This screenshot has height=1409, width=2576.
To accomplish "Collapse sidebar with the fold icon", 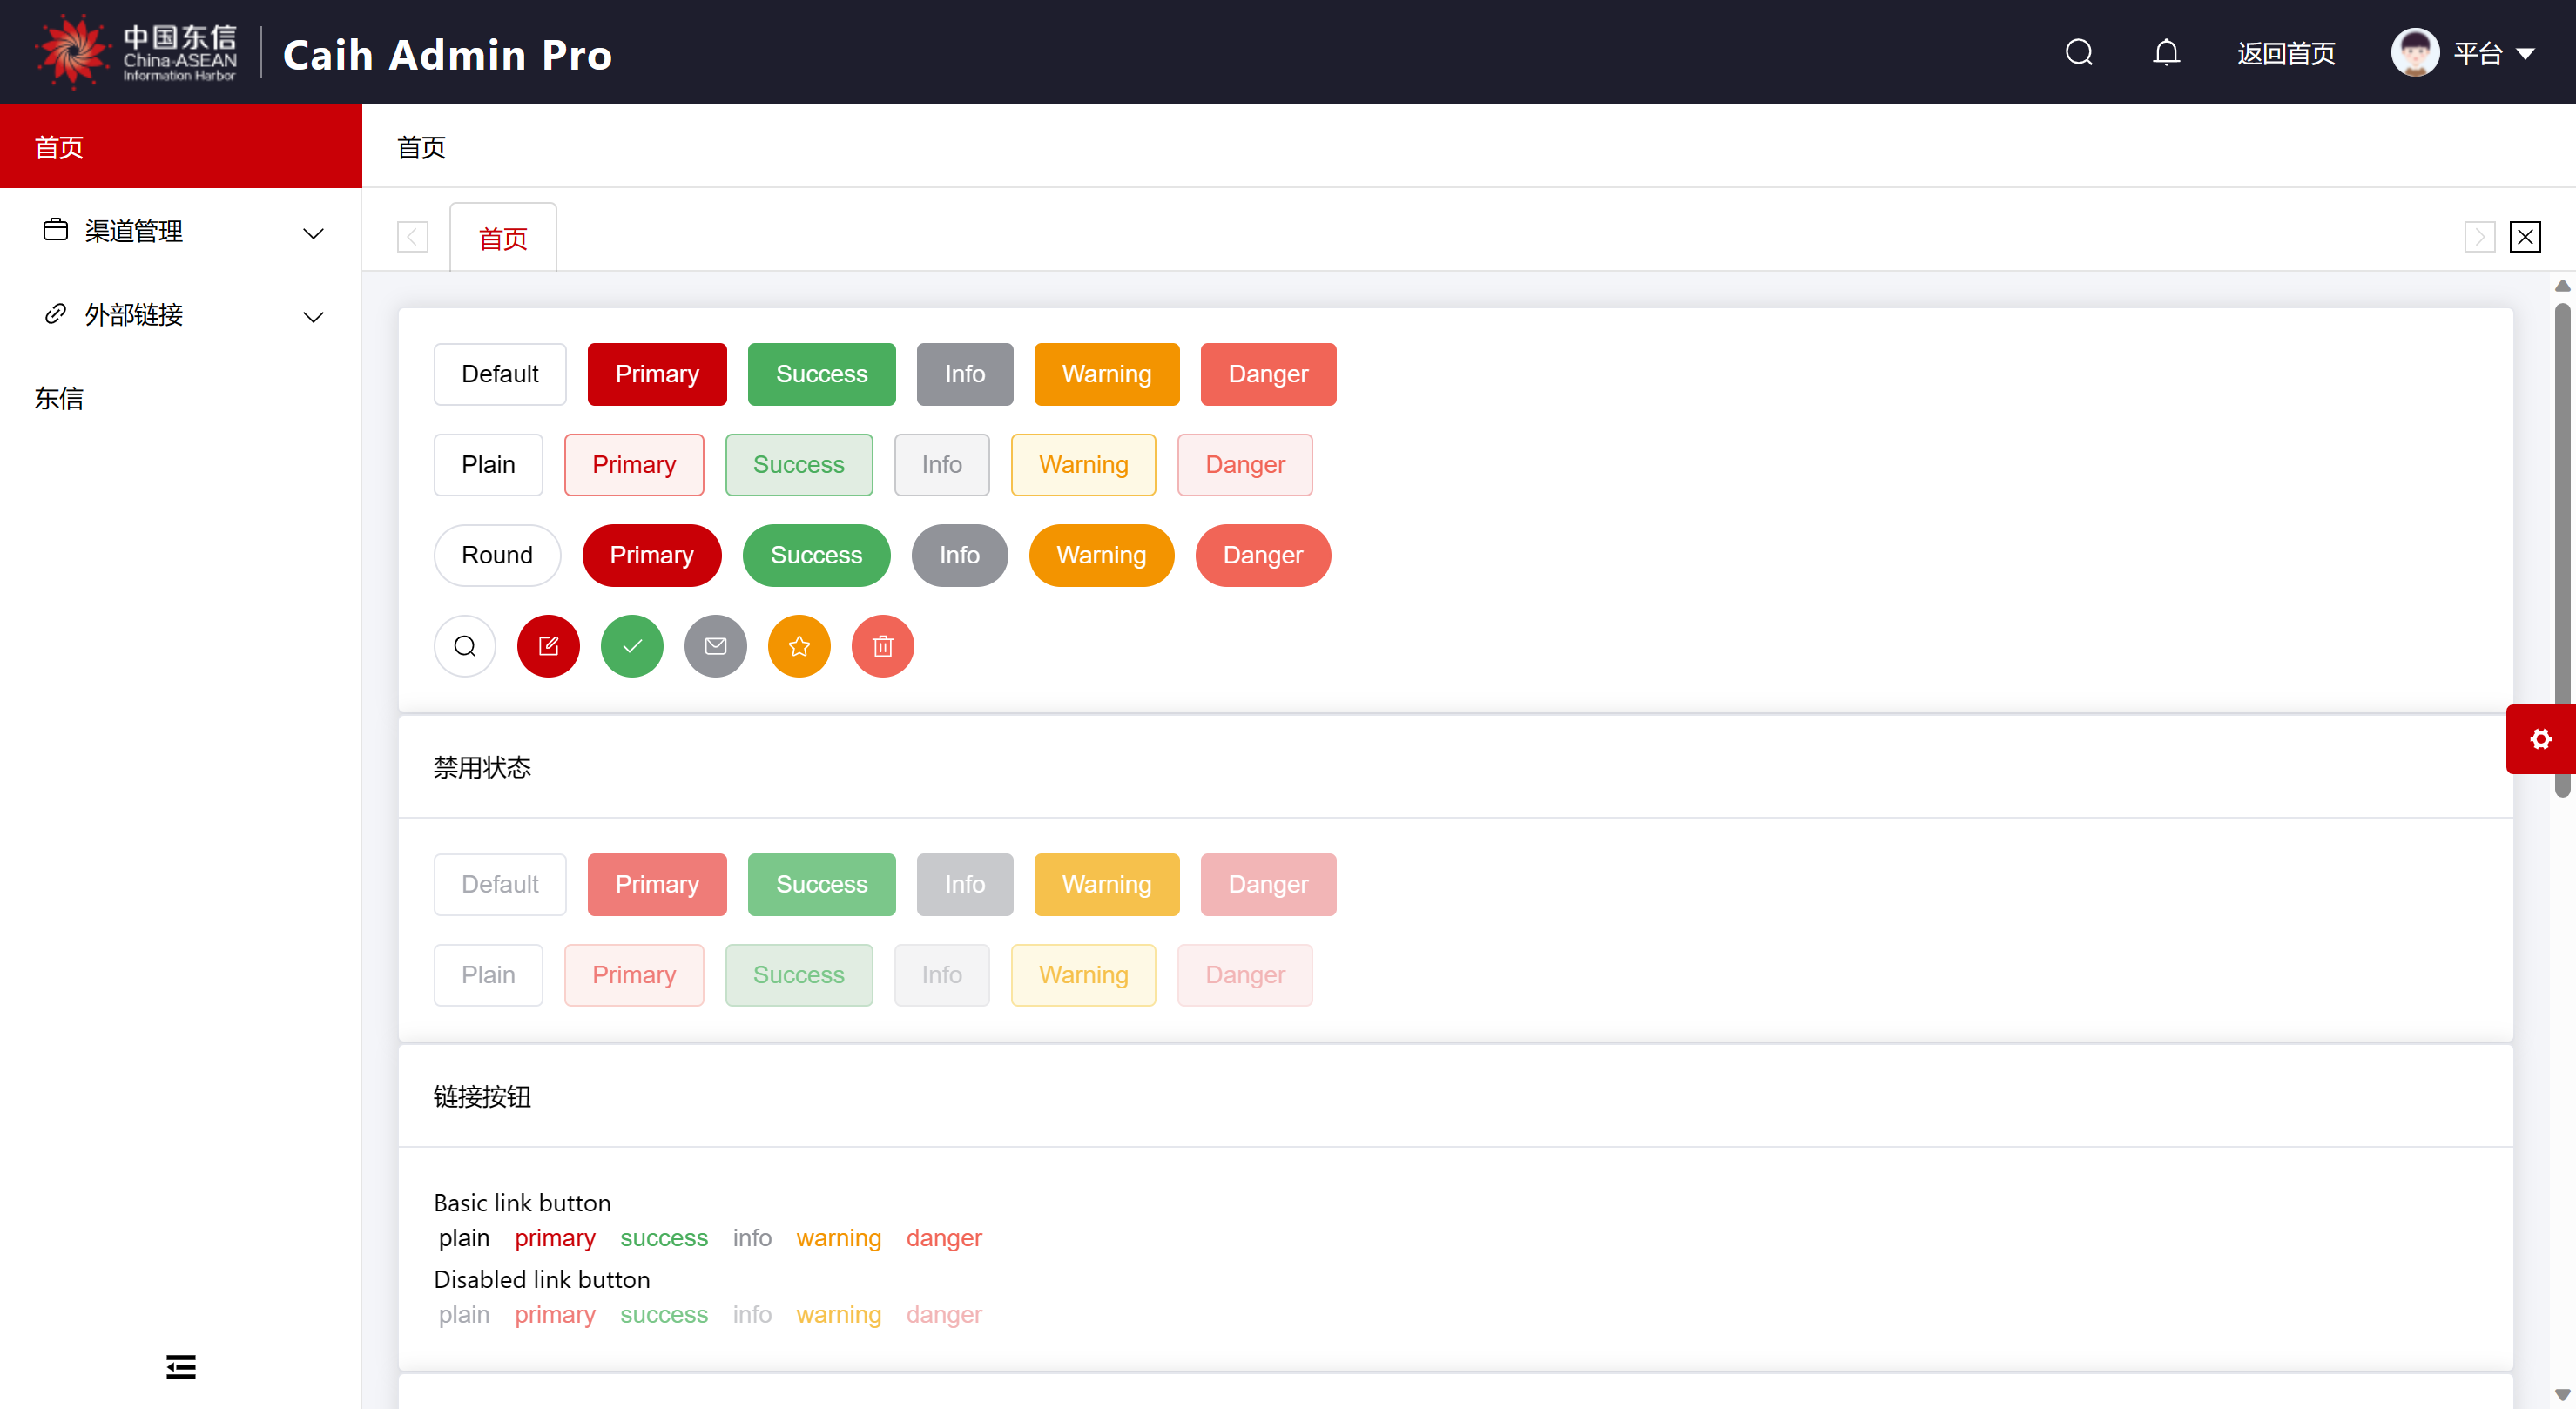I will coord(180,1366).
